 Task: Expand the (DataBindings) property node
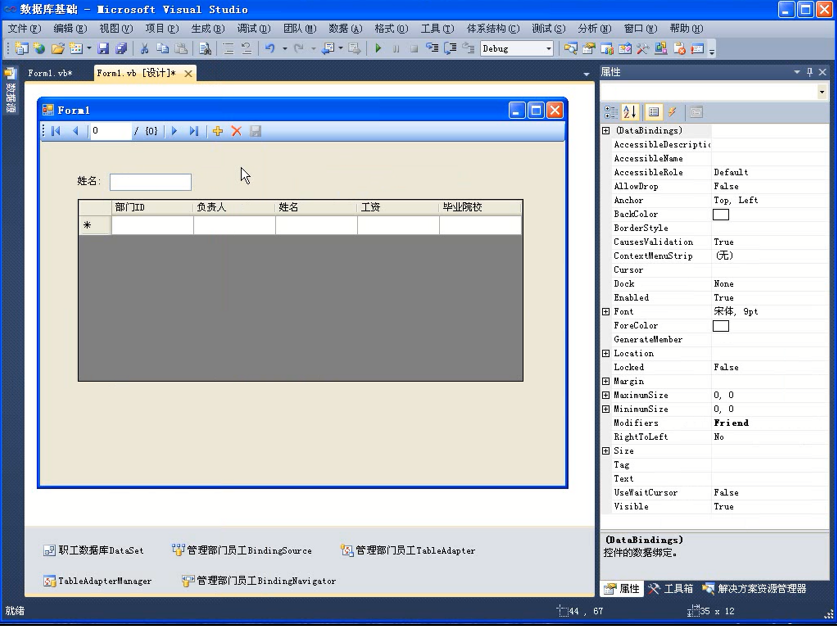[x=606, y=131]
